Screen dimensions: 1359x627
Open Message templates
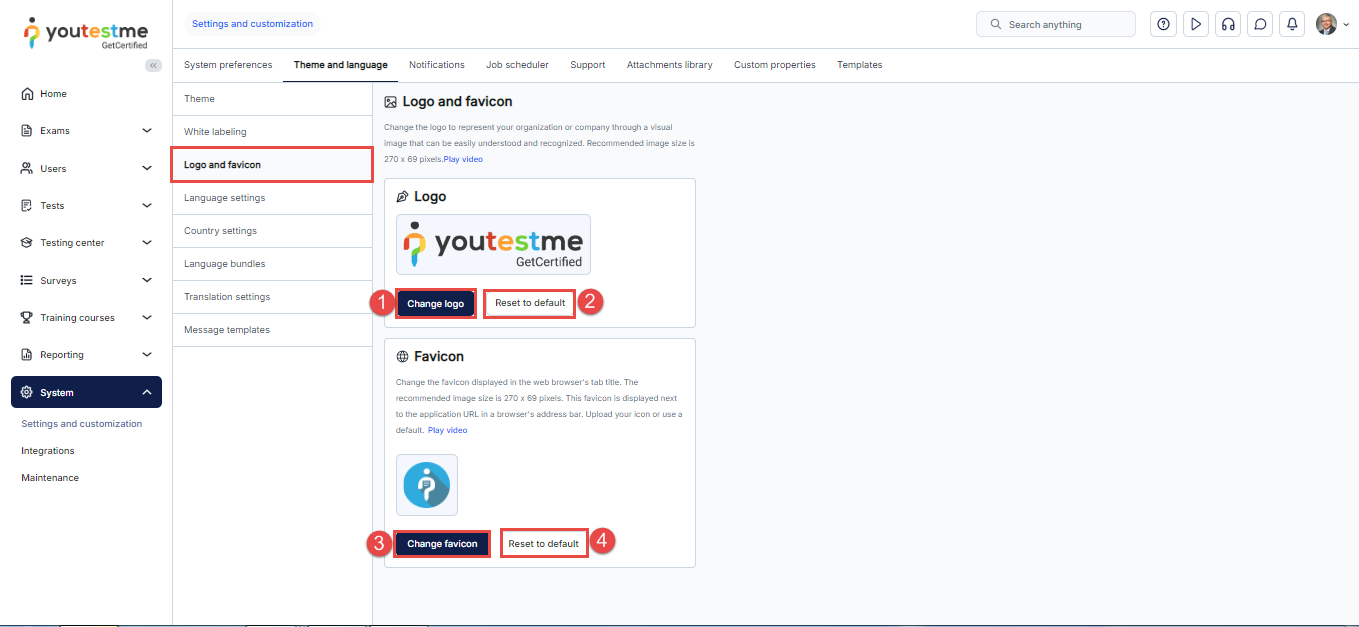(x=272, y=330)
